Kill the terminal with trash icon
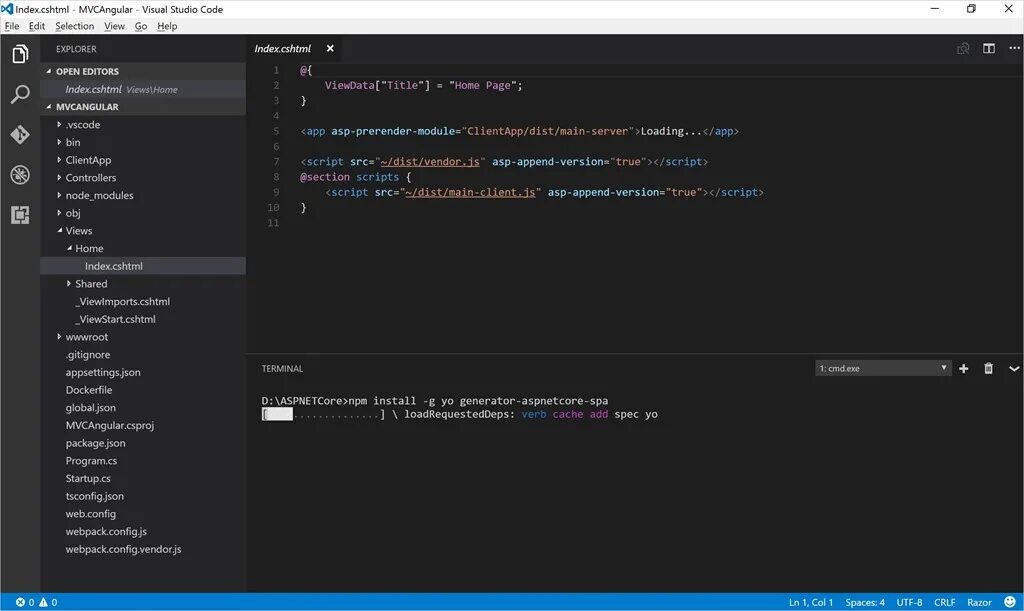The height and width of the screenshot is (611, 1024). tap(988, 369)
